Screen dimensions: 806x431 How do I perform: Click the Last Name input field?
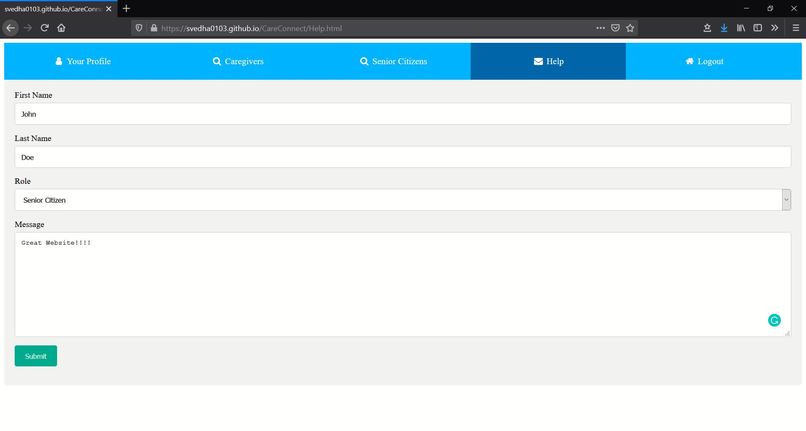[402, 157]
